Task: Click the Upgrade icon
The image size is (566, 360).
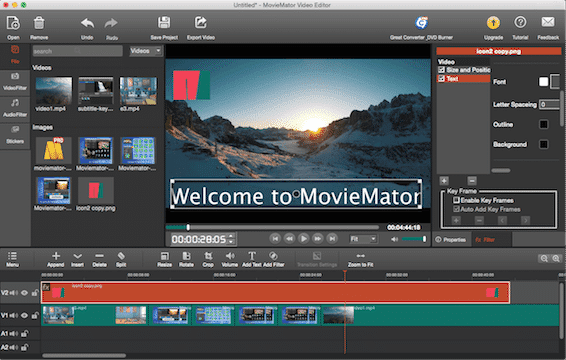Action: 493,23
